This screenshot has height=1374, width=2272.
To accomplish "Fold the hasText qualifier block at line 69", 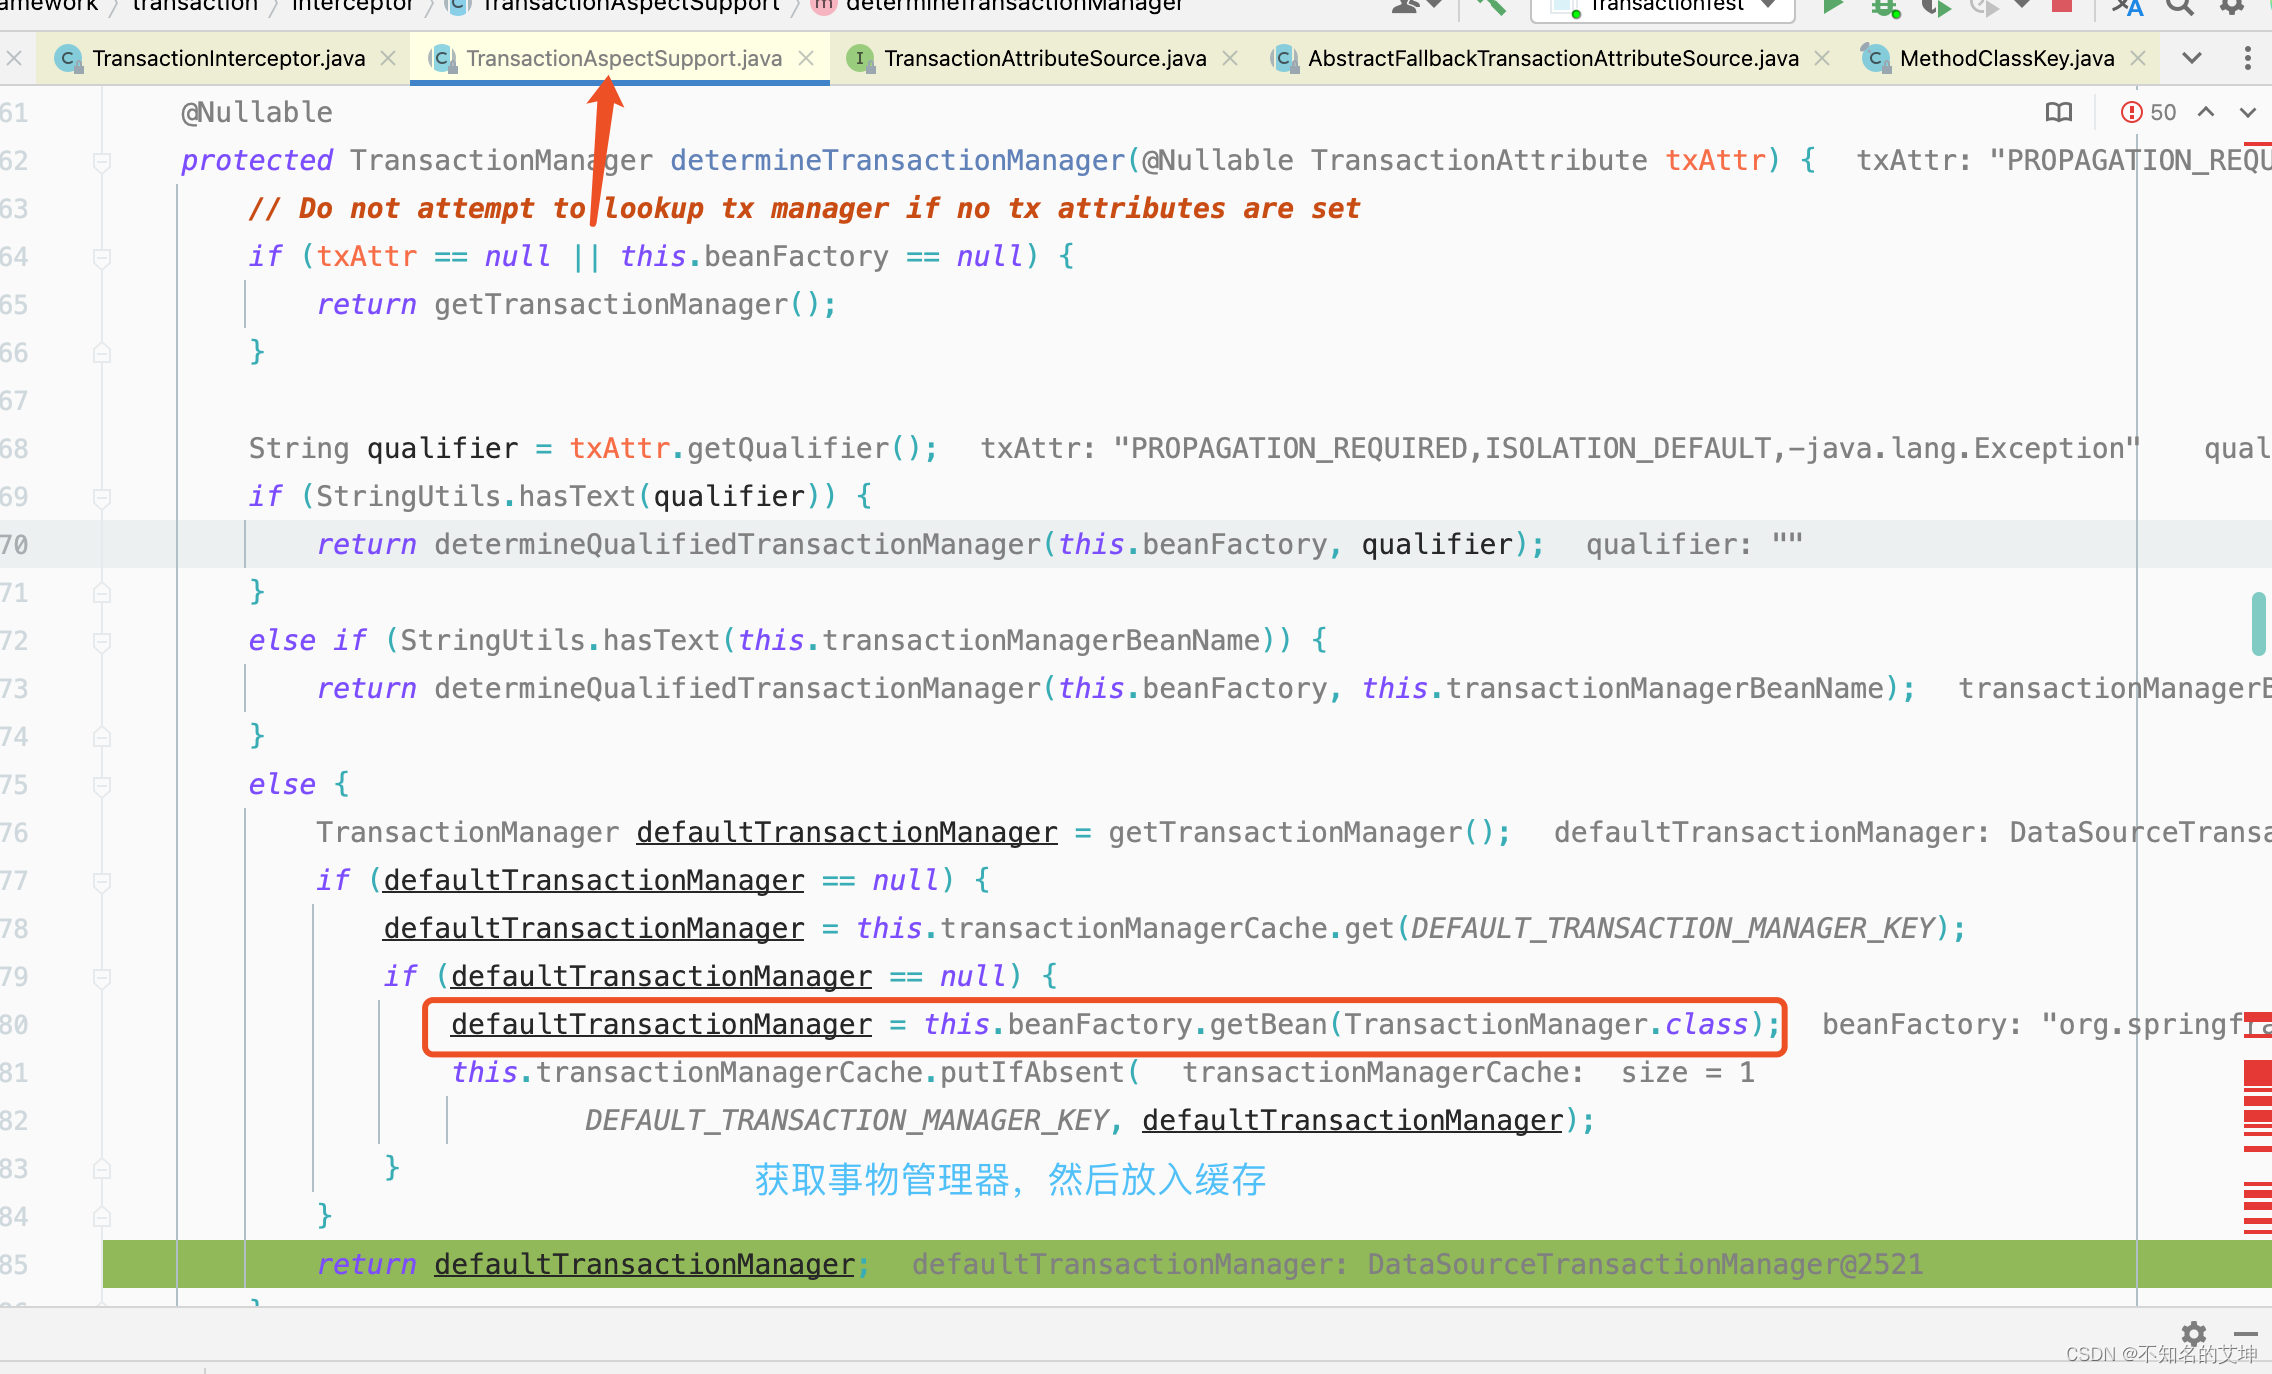I will click(x=101, y=497).
